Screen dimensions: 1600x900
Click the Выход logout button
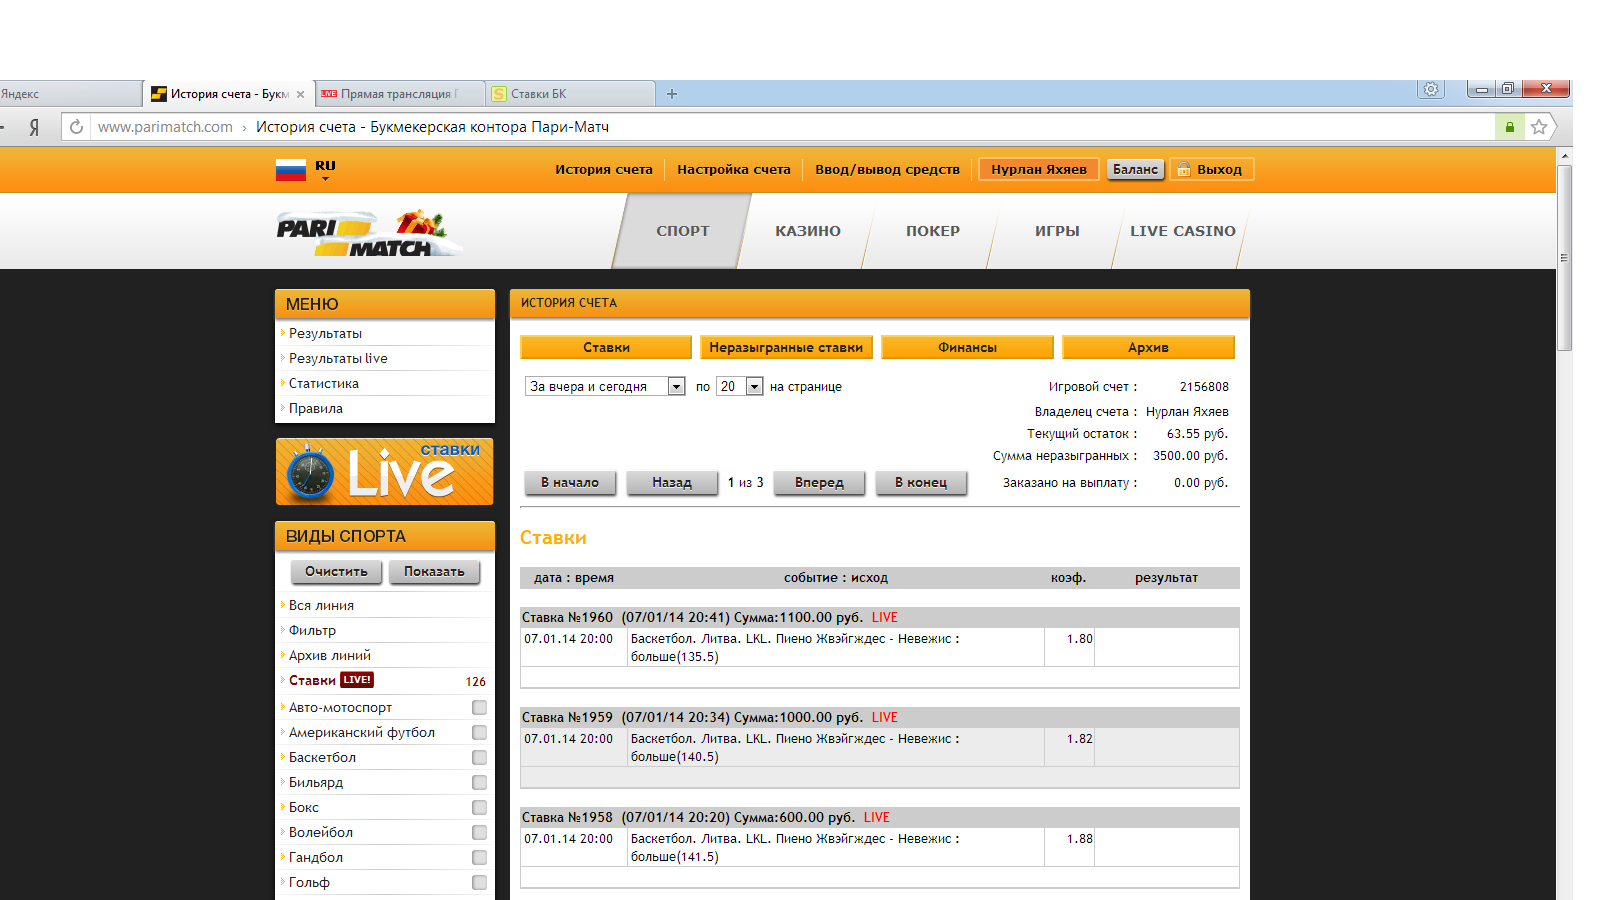click(x=1211, y=170)
